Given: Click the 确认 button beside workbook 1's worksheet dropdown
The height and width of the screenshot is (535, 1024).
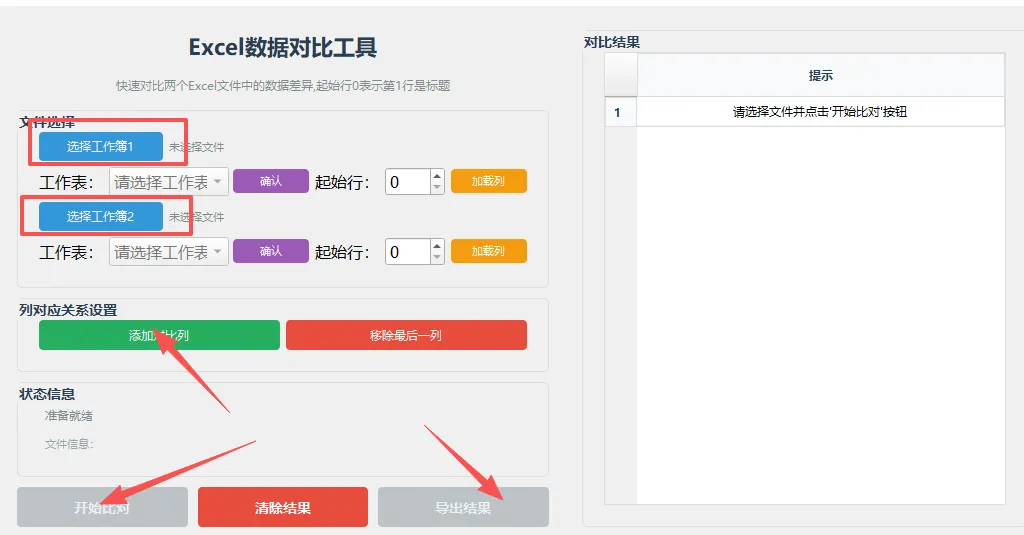Looking at the screenshot, I should (270, 181).
